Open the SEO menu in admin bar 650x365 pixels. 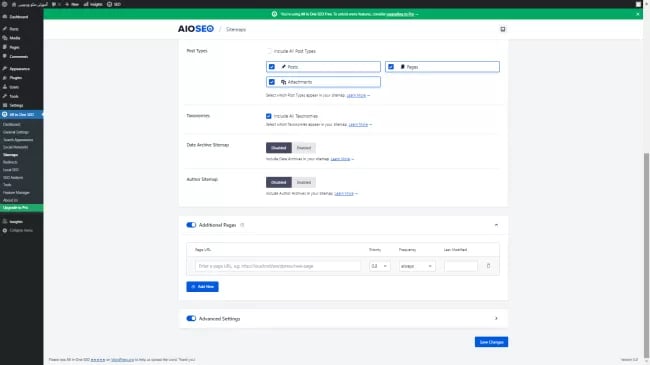click(x=114, y=4)
